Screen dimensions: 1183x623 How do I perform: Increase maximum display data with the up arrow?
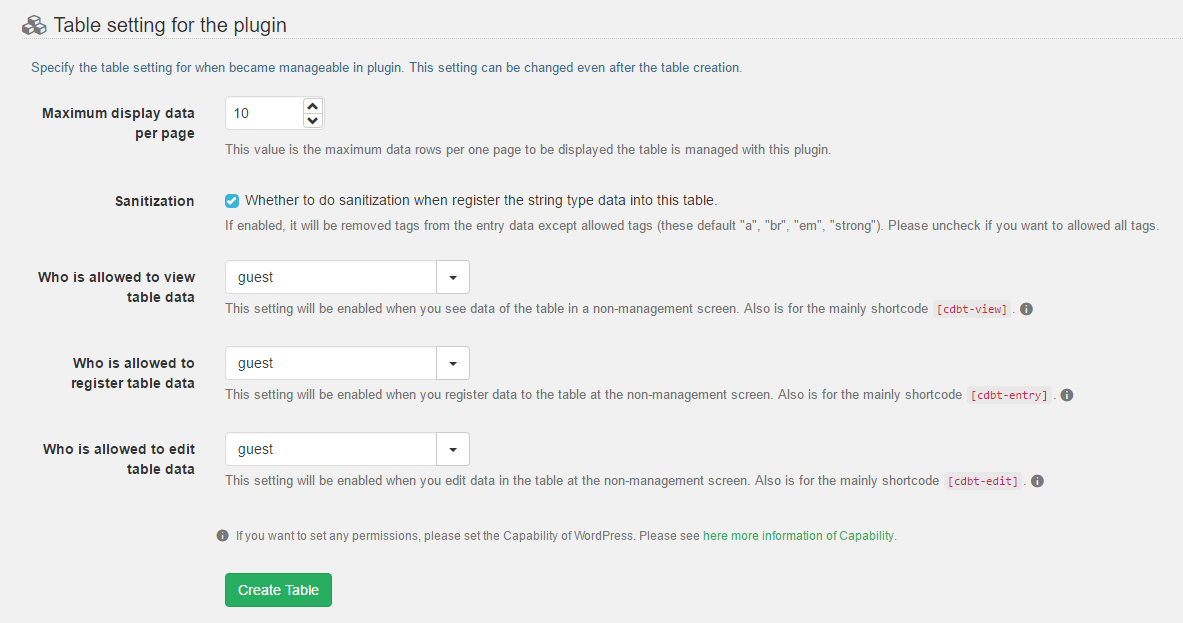pyautogui.click(x=312, y=106)
